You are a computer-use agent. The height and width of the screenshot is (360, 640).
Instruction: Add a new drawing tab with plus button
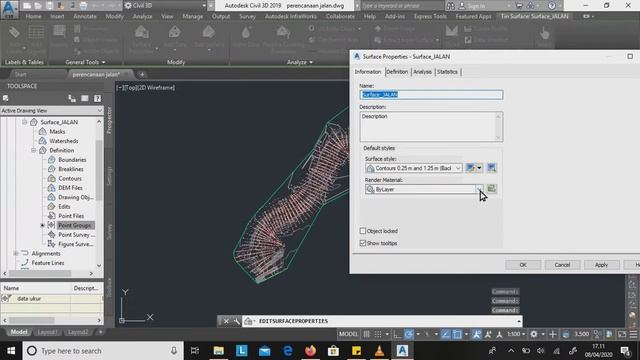click(142, 74)
